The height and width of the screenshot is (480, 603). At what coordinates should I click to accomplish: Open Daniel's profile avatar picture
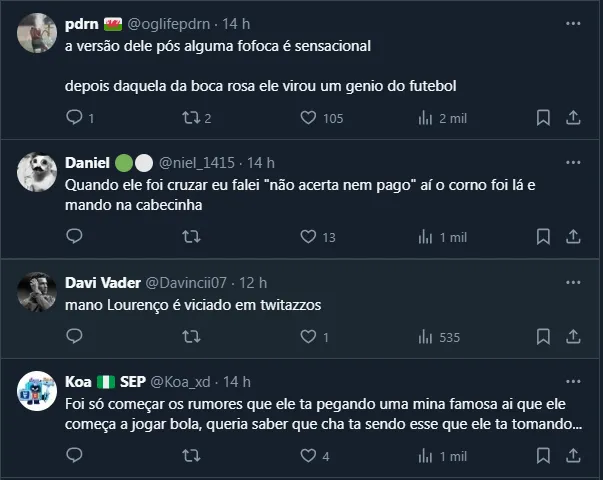point(37,172)
